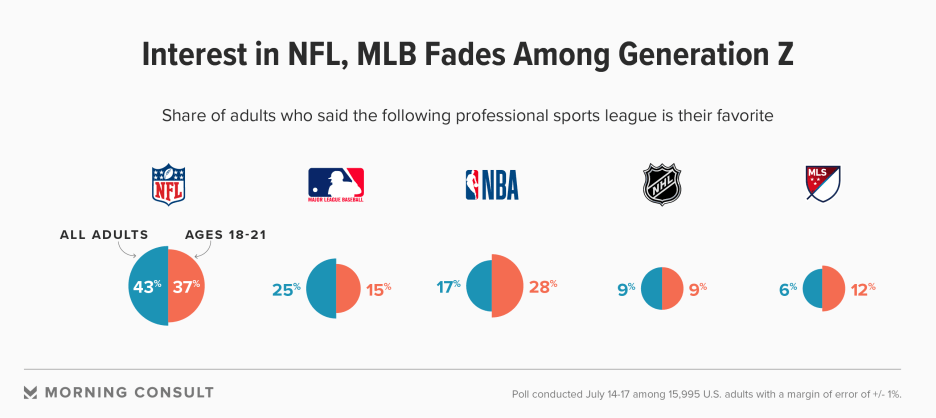
Task: Click the Major League Baseball logo
Action: click(x=335, y=185)
